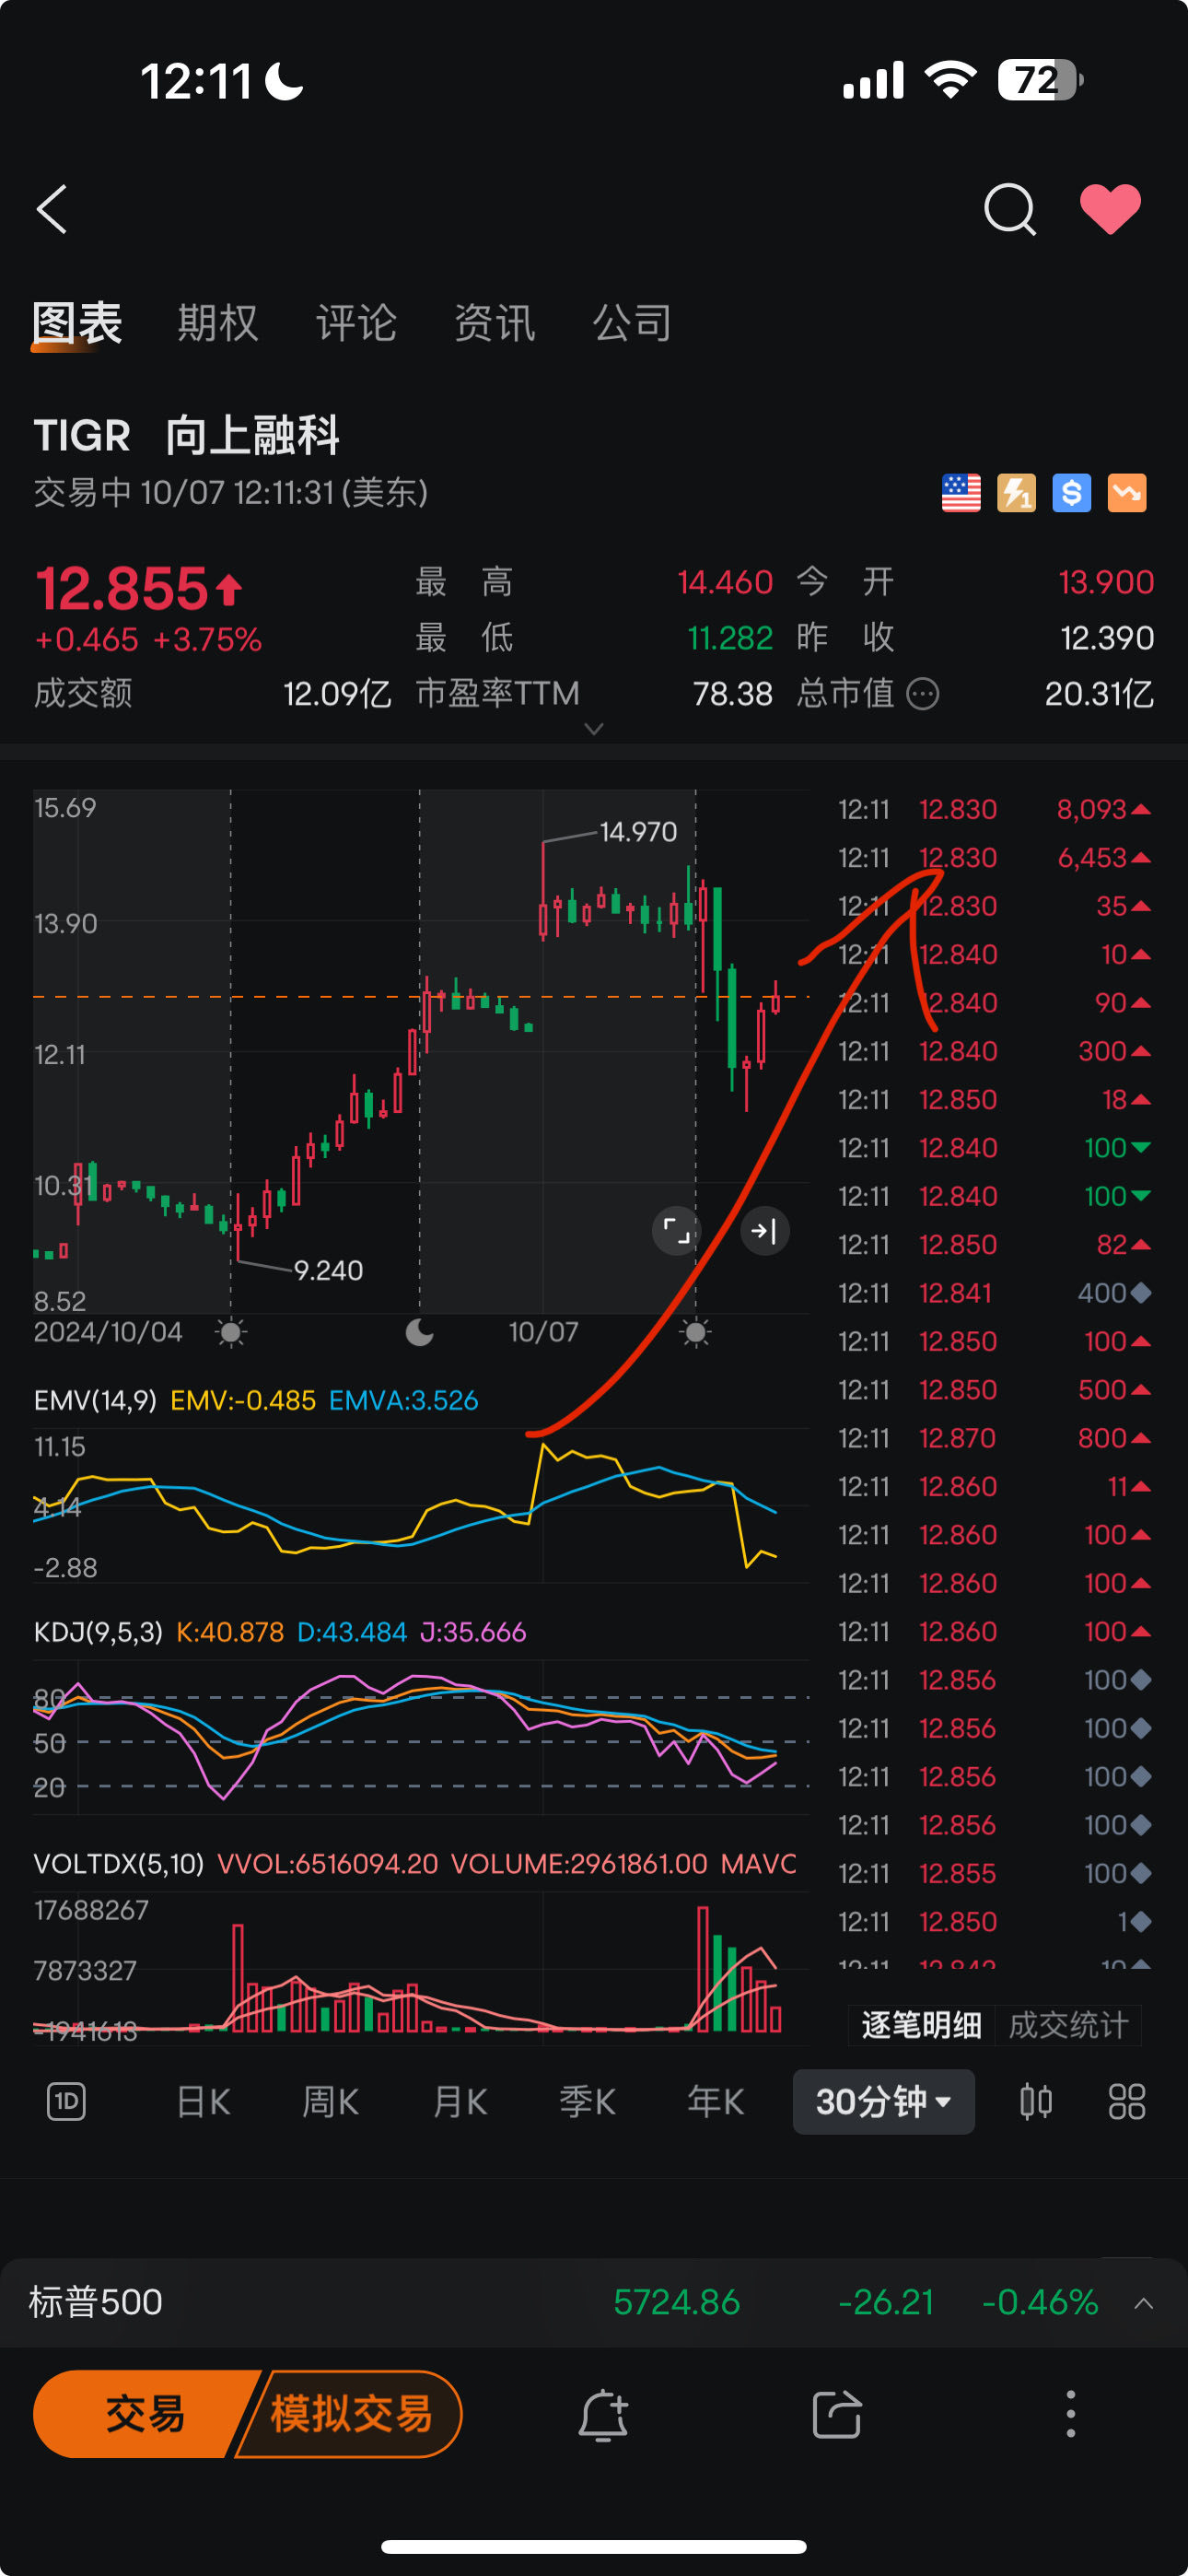The height and width of the screenshot is (2576, 1188).
Task: Tap the sun icon under 10/07 session
Action: pyautogui.click(x=696, y=1332)
